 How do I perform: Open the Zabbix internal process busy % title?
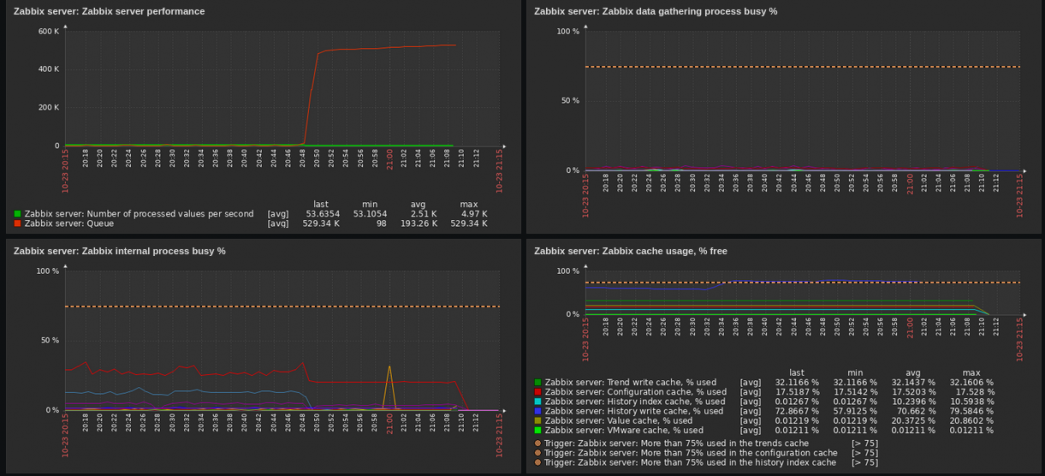click(119, 251)
